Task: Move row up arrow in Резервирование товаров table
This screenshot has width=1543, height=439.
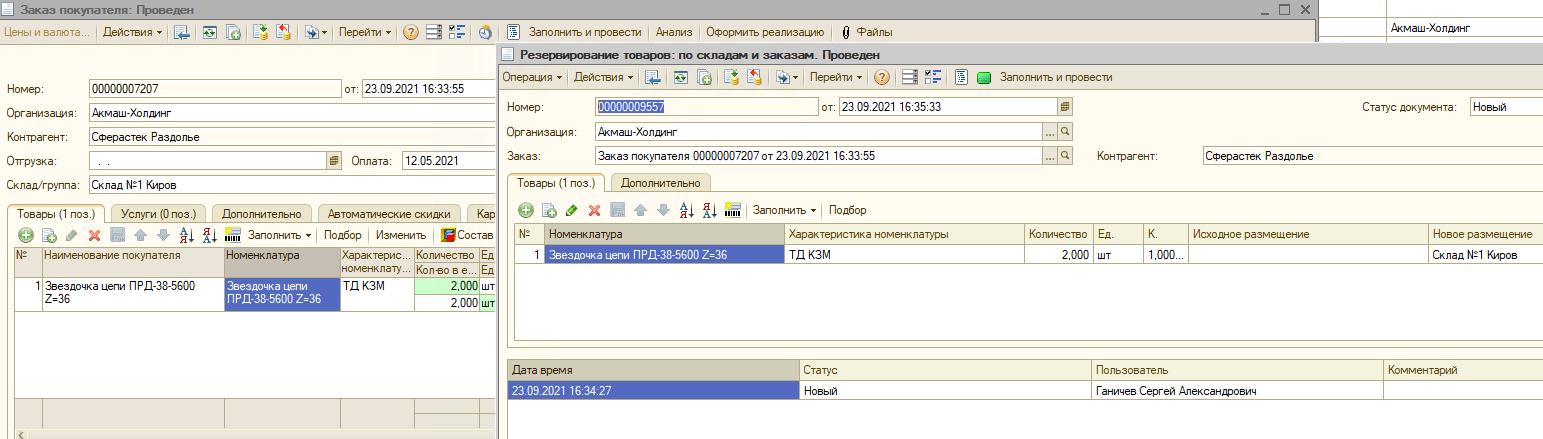Action: tap(641, 210)
